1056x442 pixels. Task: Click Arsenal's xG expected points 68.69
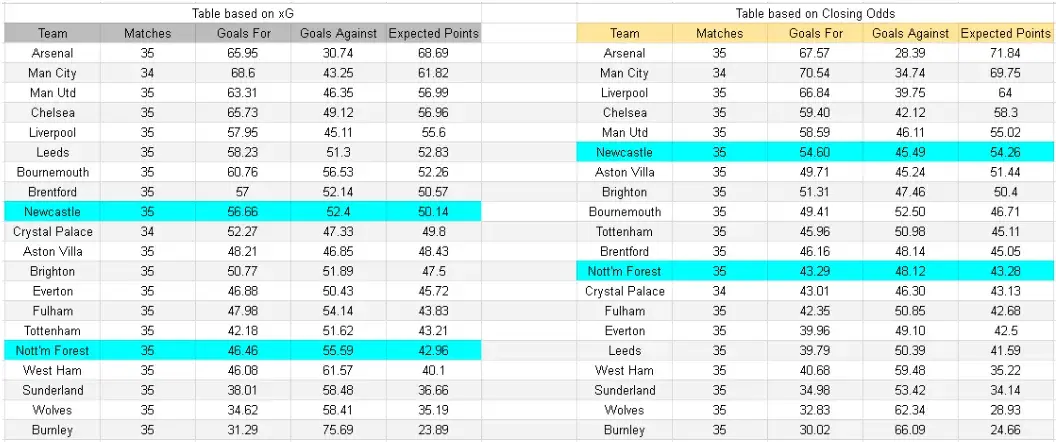click(x=433, y=53)
